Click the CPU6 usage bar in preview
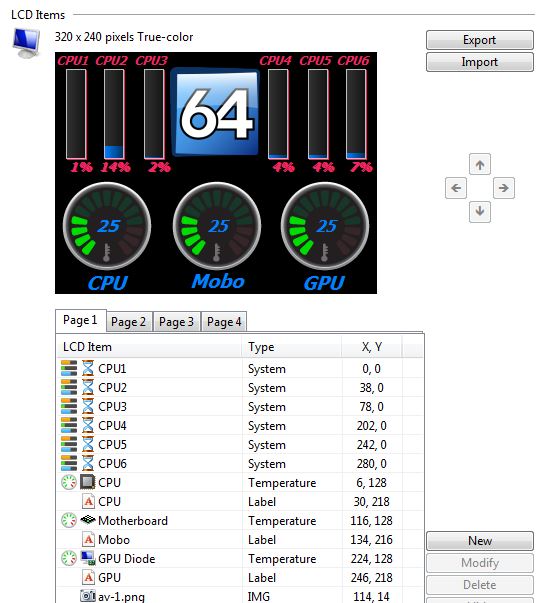Viewport: 548px width, 603px height. pyautogui.click(x=356, y=114)
